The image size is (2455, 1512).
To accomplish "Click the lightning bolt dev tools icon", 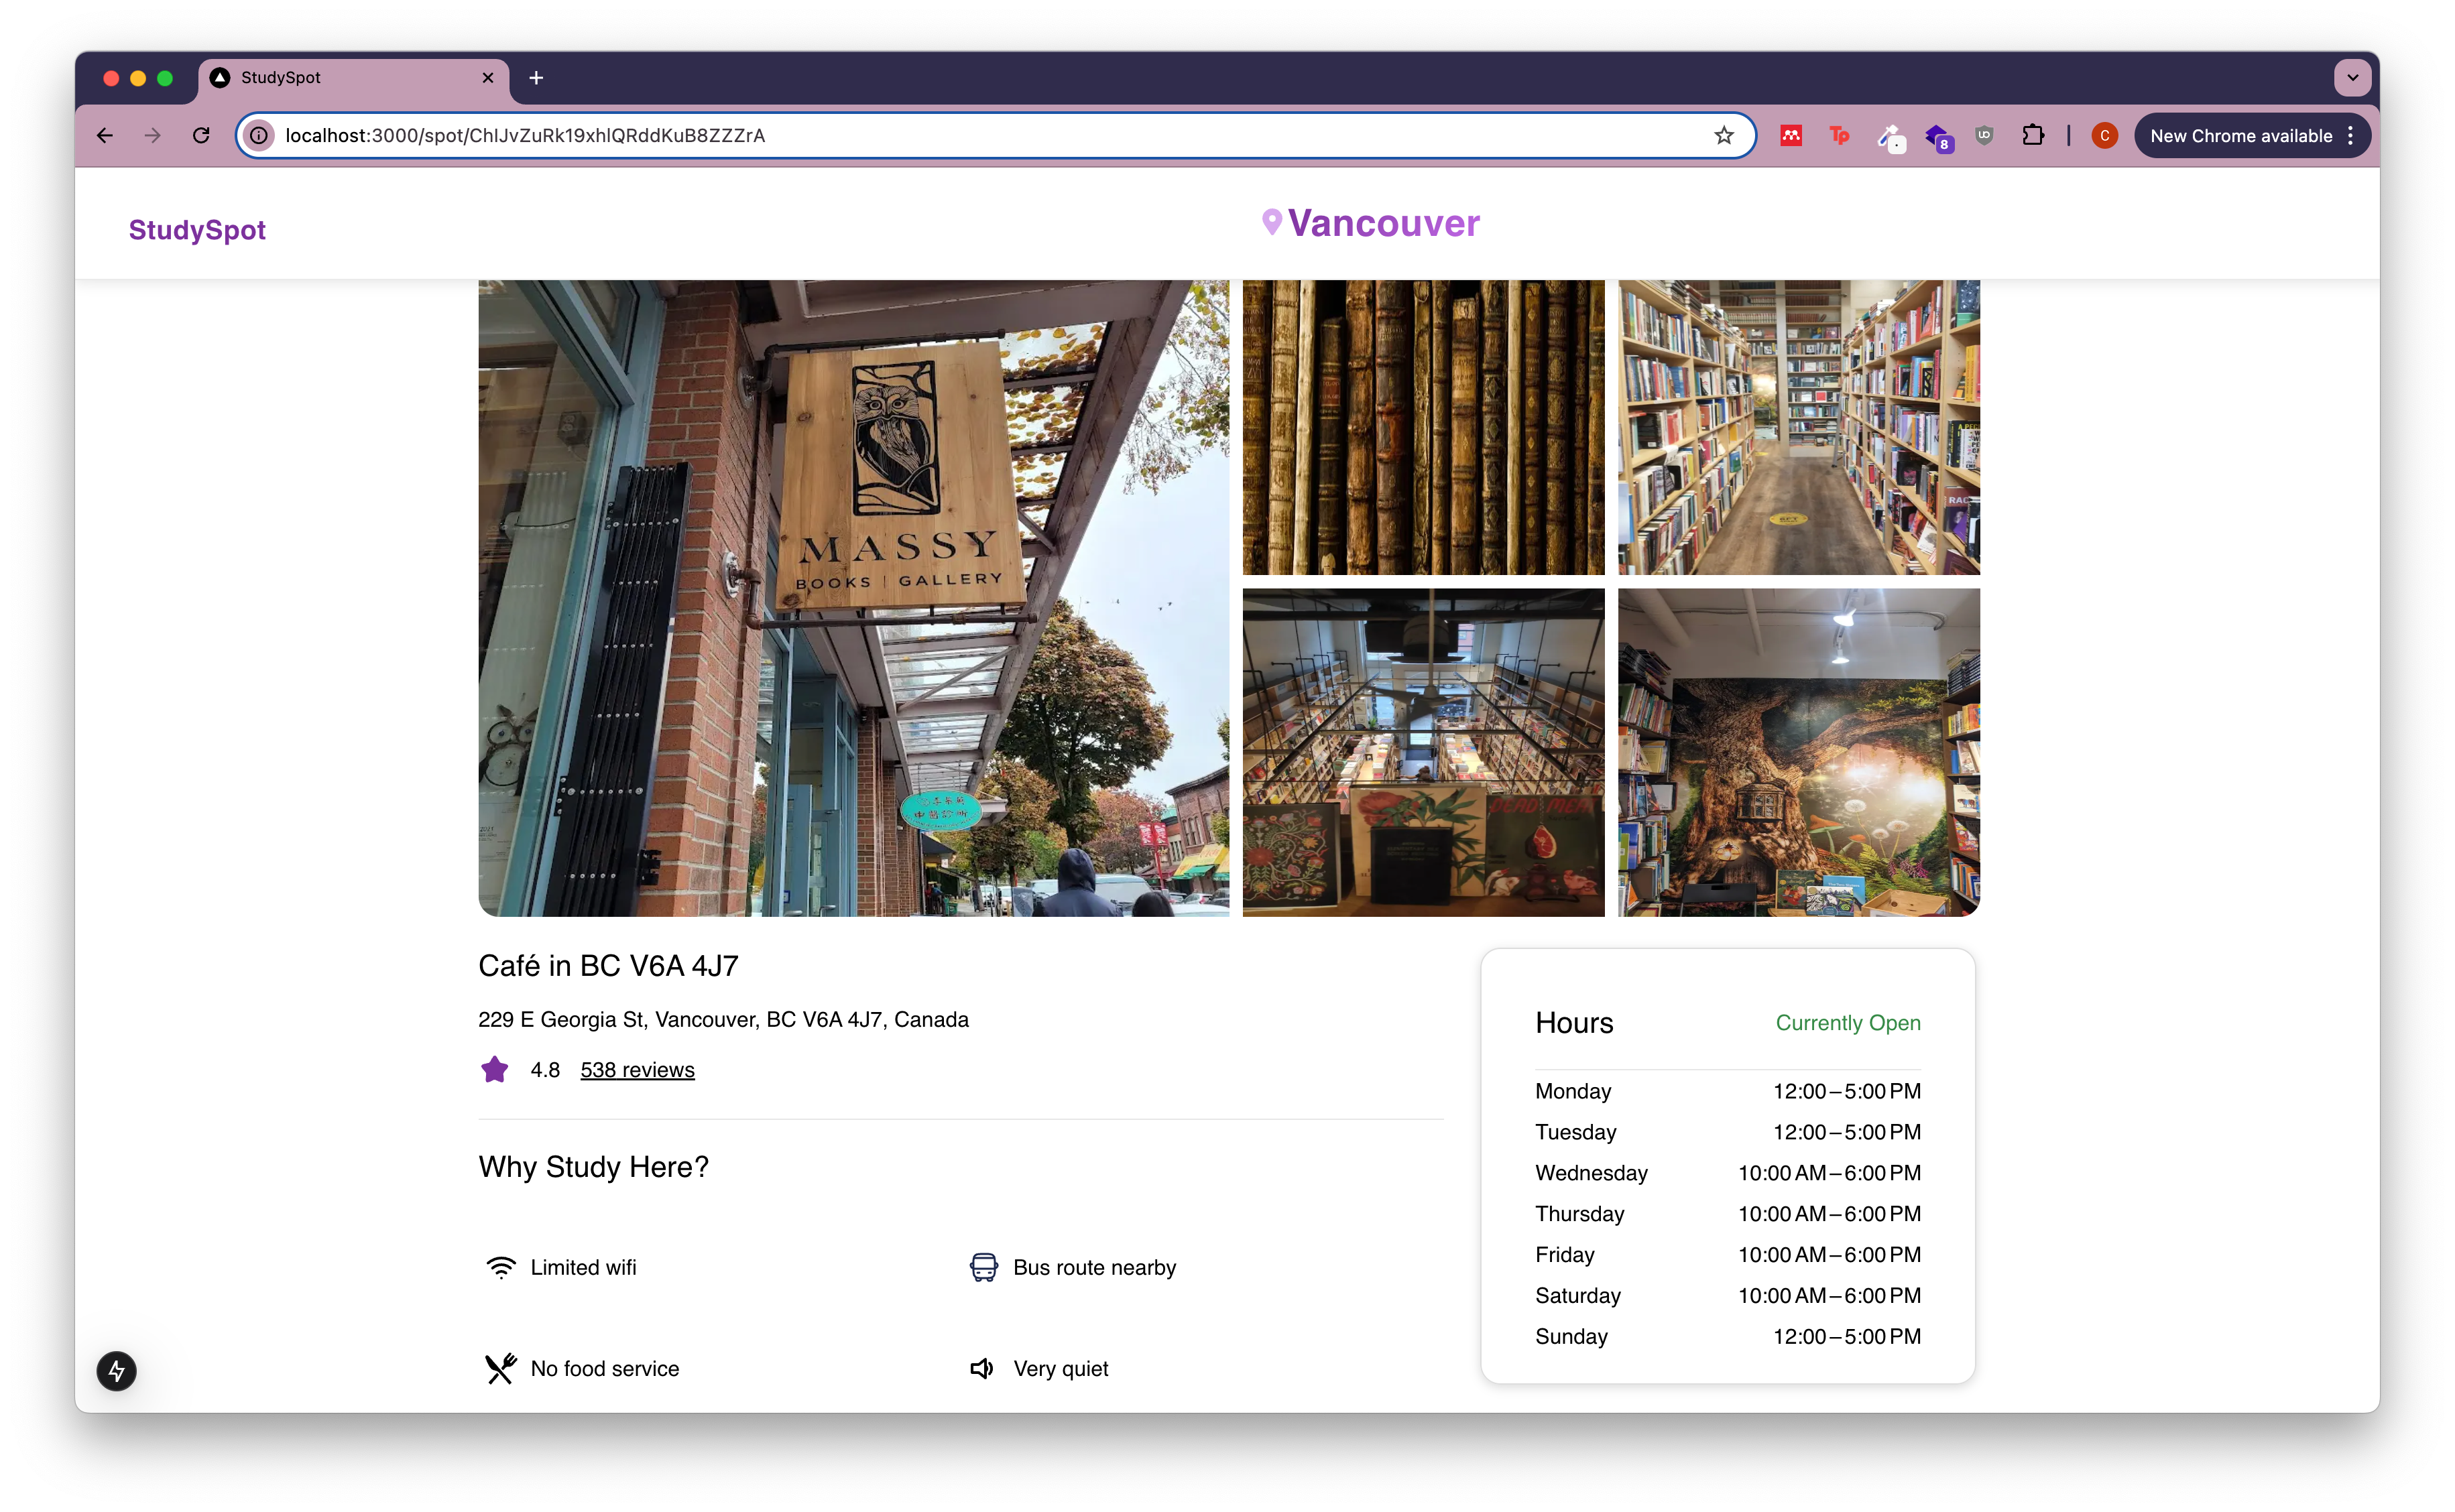I will click(117, 1371).
